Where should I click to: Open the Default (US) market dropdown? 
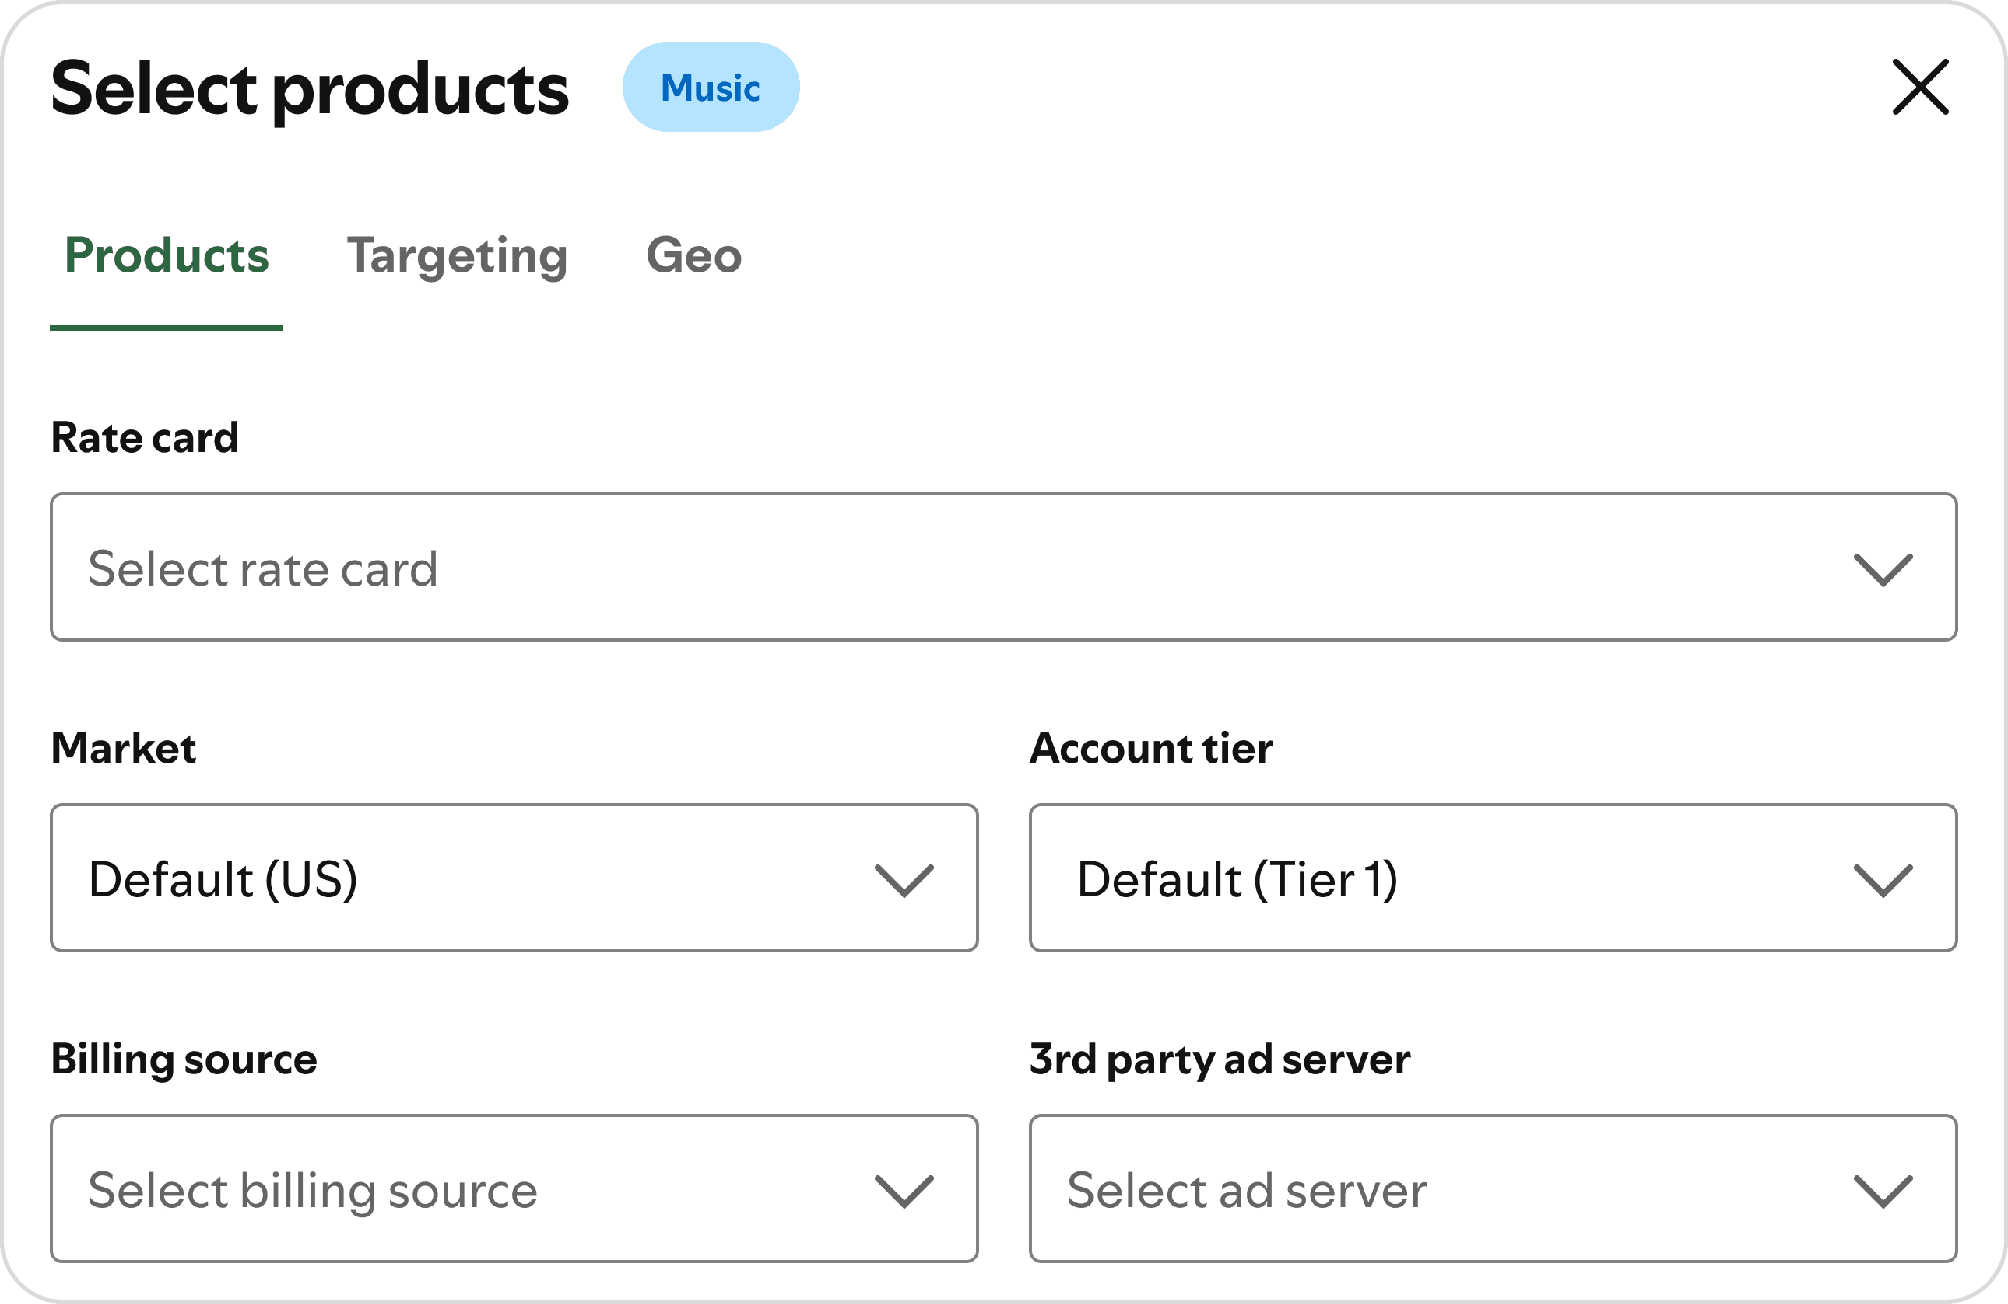224,879
